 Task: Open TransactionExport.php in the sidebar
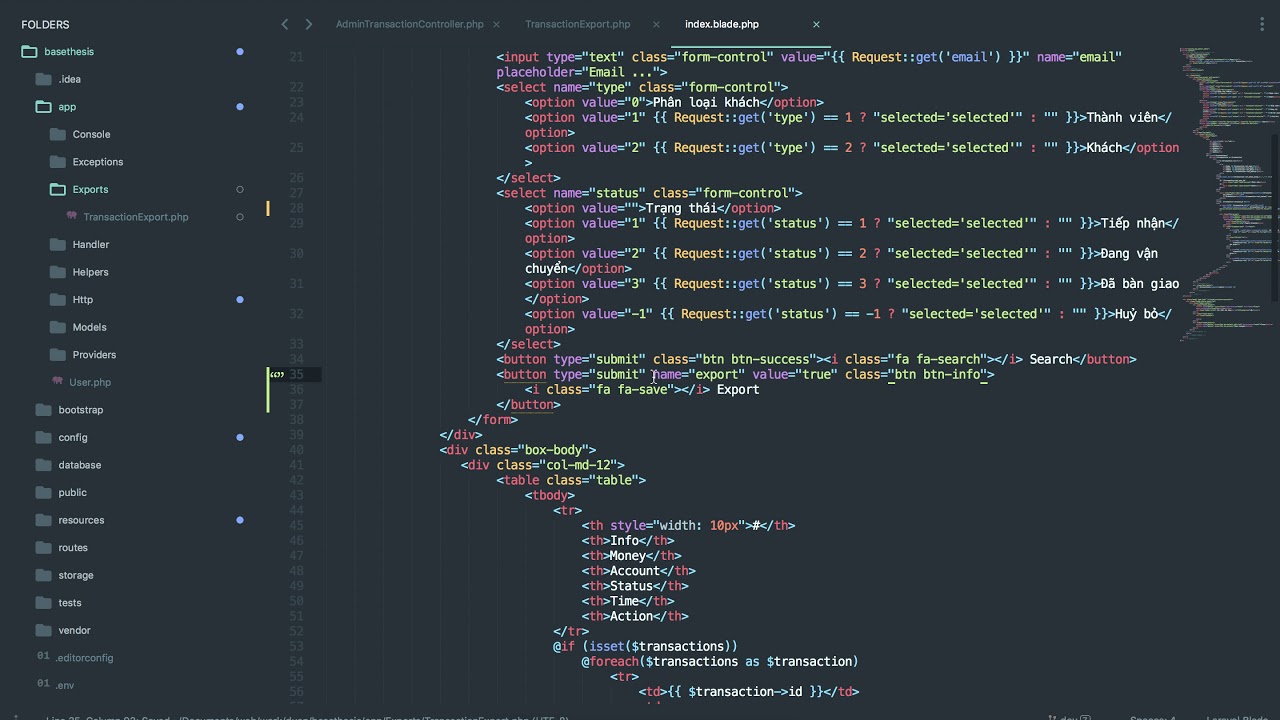pos(136,217)
